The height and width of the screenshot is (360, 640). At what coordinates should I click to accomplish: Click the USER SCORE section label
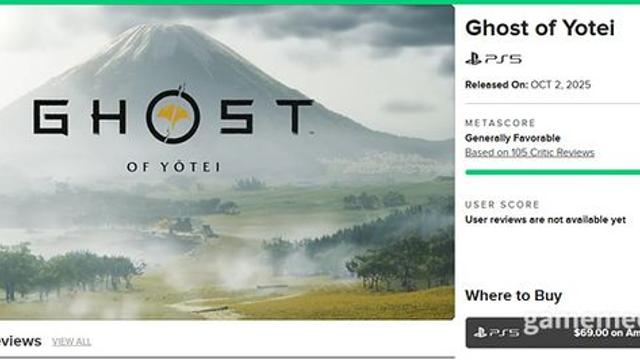[502, 204]
